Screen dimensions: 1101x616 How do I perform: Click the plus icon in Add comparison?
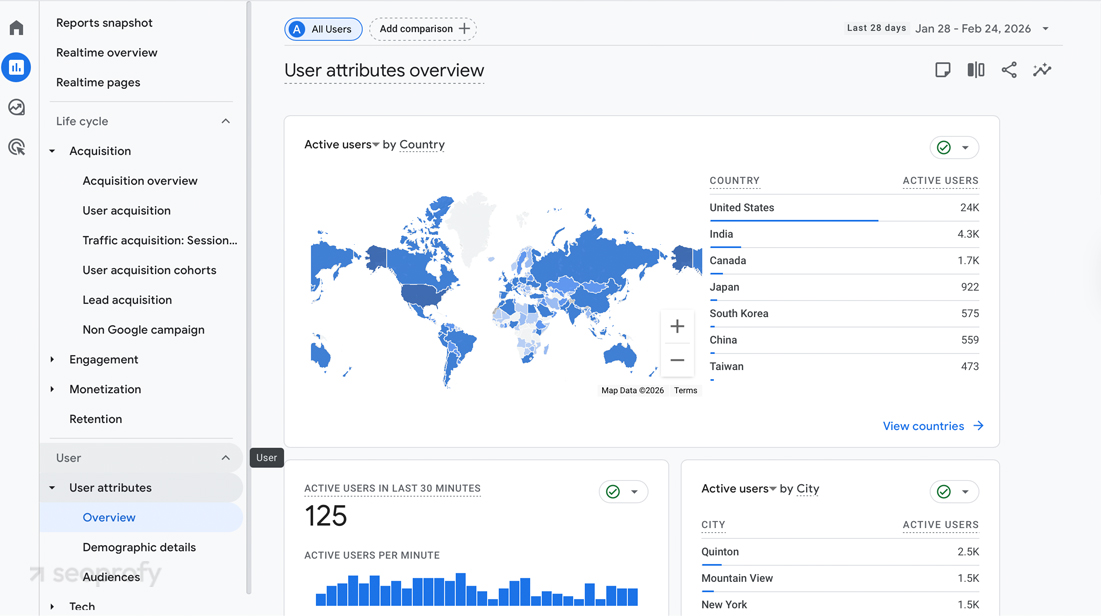click(464, 29)
